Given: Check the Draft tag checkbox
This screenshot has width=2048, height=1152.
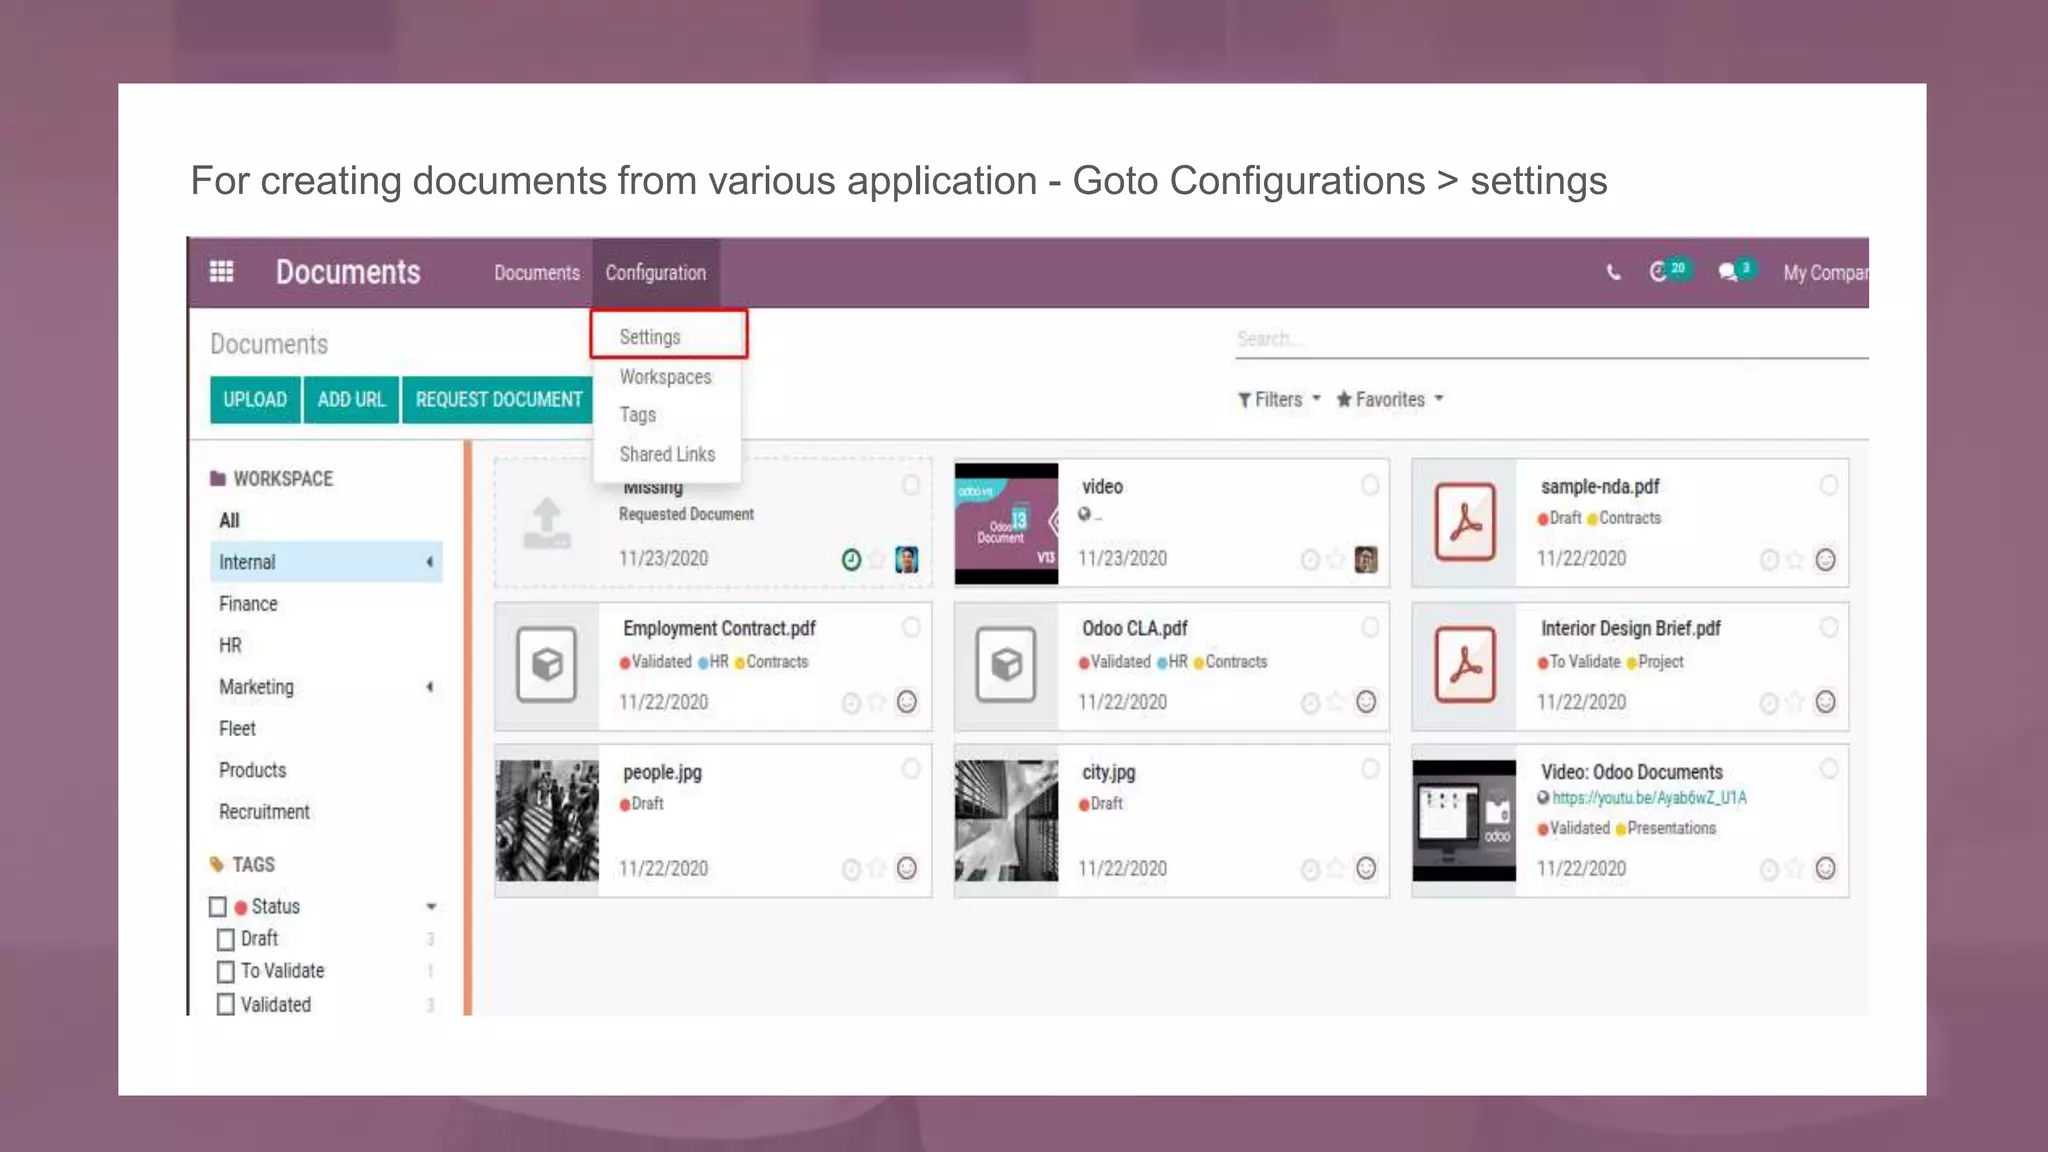Looking at the screenshot, I should 226,939.
